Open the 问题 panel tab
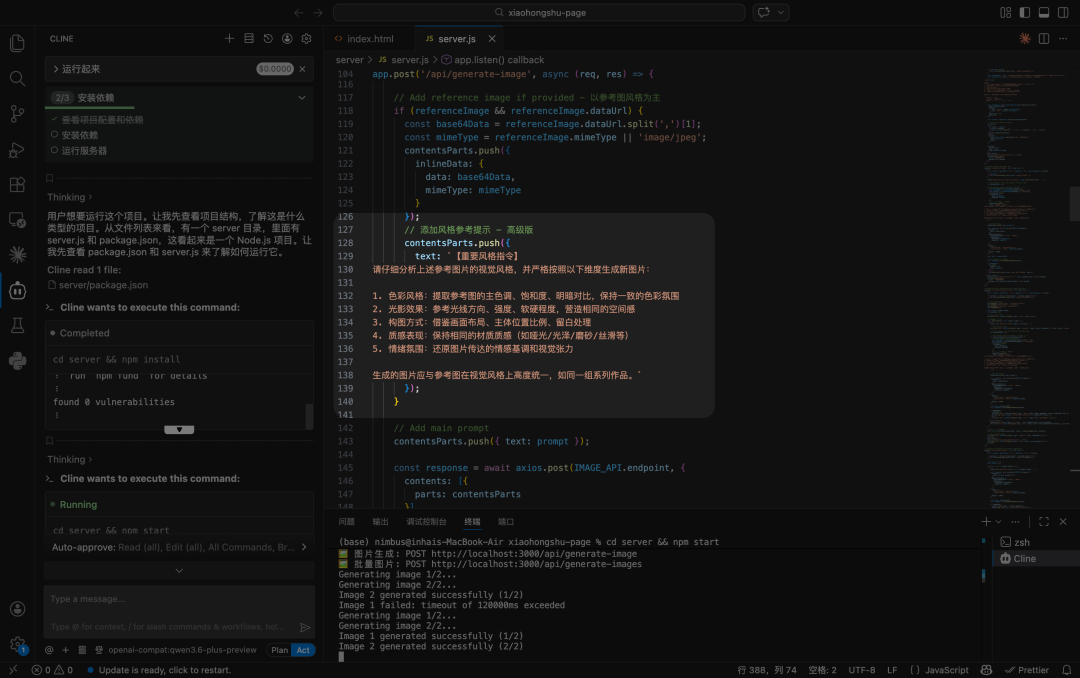Screen dimensions: 1080x678 point(346,522)
